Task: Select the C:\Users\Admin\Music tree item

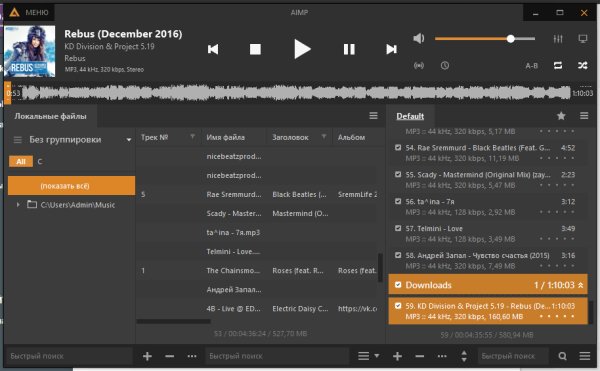Action: tap(78, 205)
